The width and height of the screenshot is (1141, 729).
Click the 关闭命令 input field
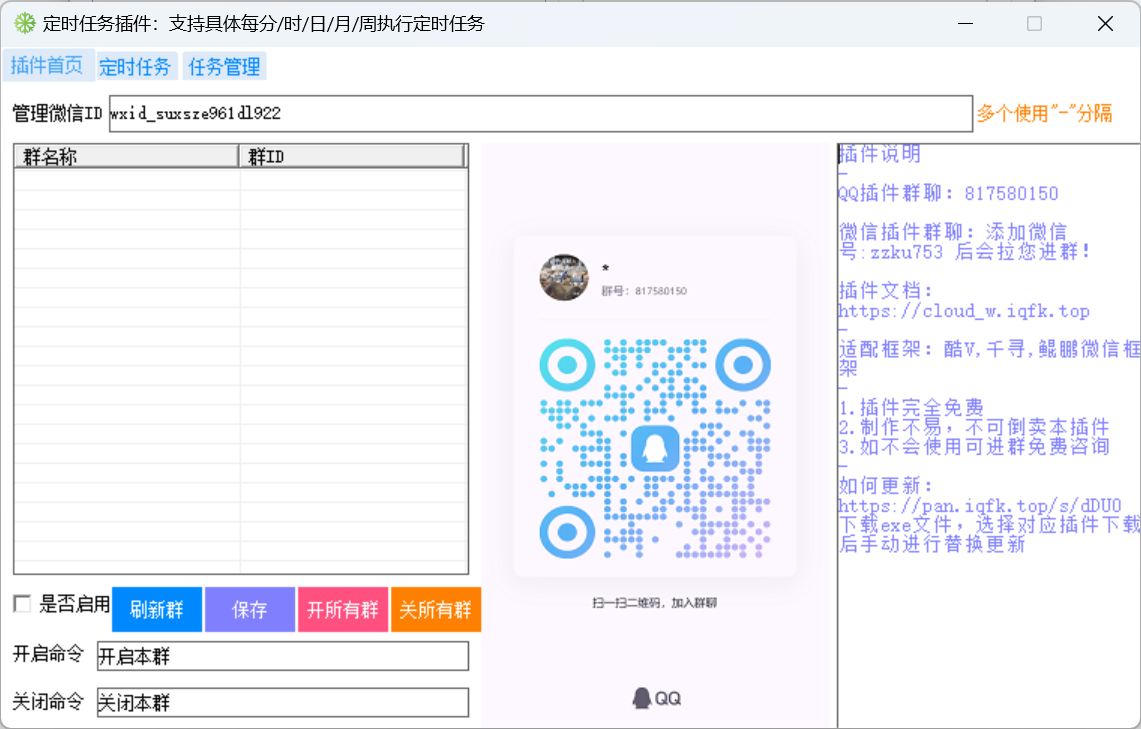tap(280, 702)
